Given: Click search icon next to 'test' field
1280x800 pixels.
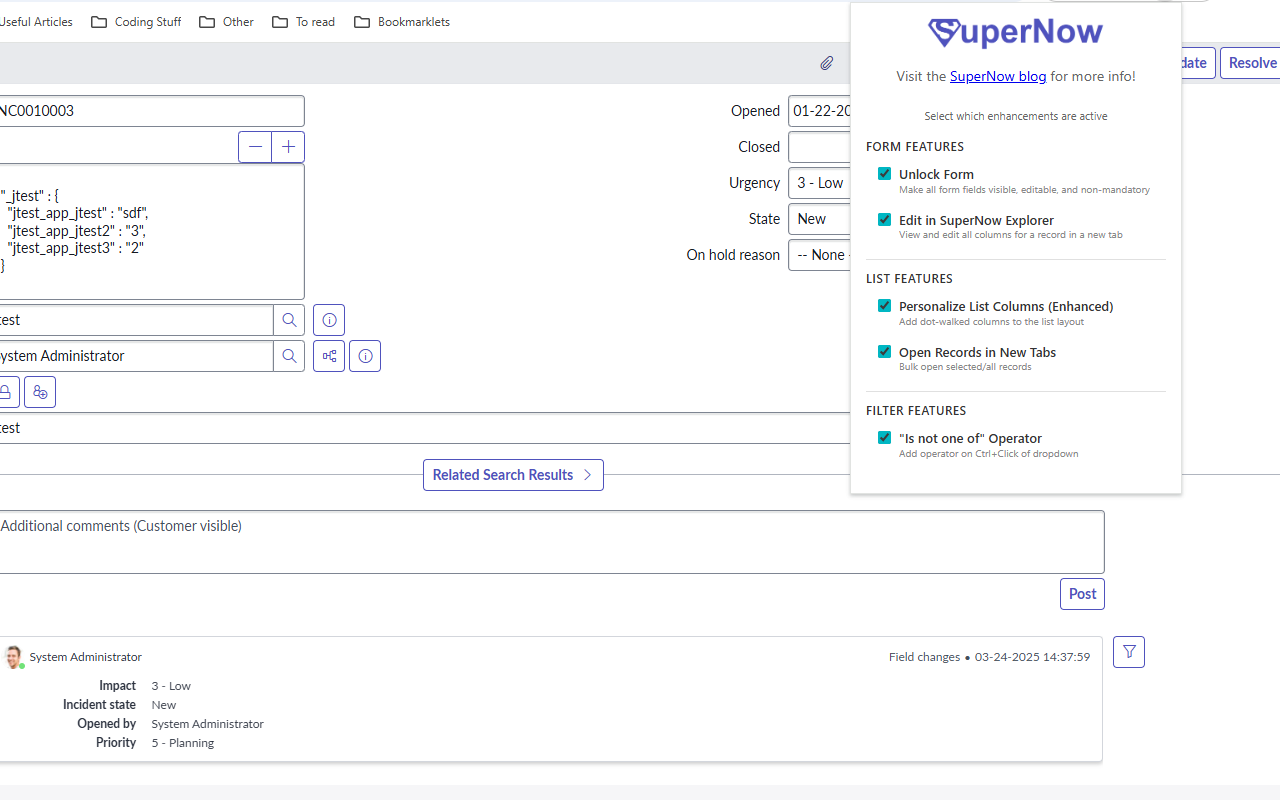Looking at the screenshot, I should pyautogui.click(x=289, y=320).
